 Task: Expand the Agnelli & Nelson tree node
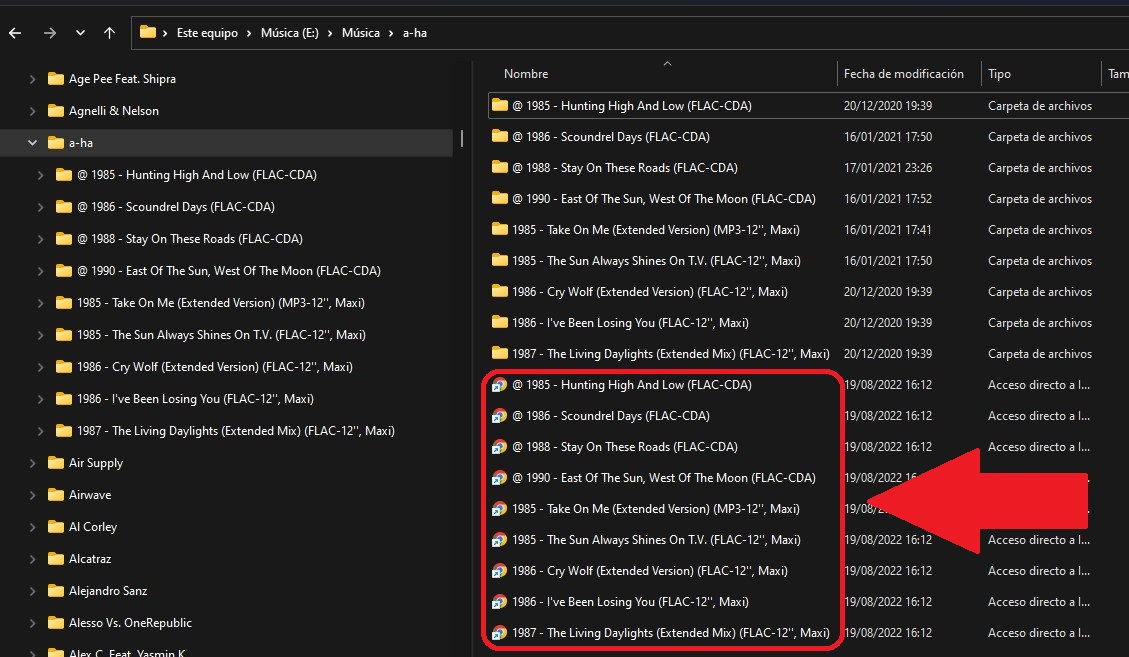32,111
